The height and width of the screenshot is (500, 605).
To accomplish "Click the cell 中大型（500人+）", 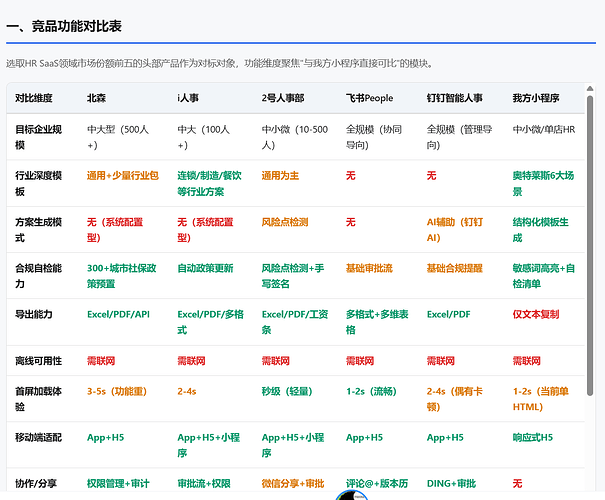I will coord(118,137).
